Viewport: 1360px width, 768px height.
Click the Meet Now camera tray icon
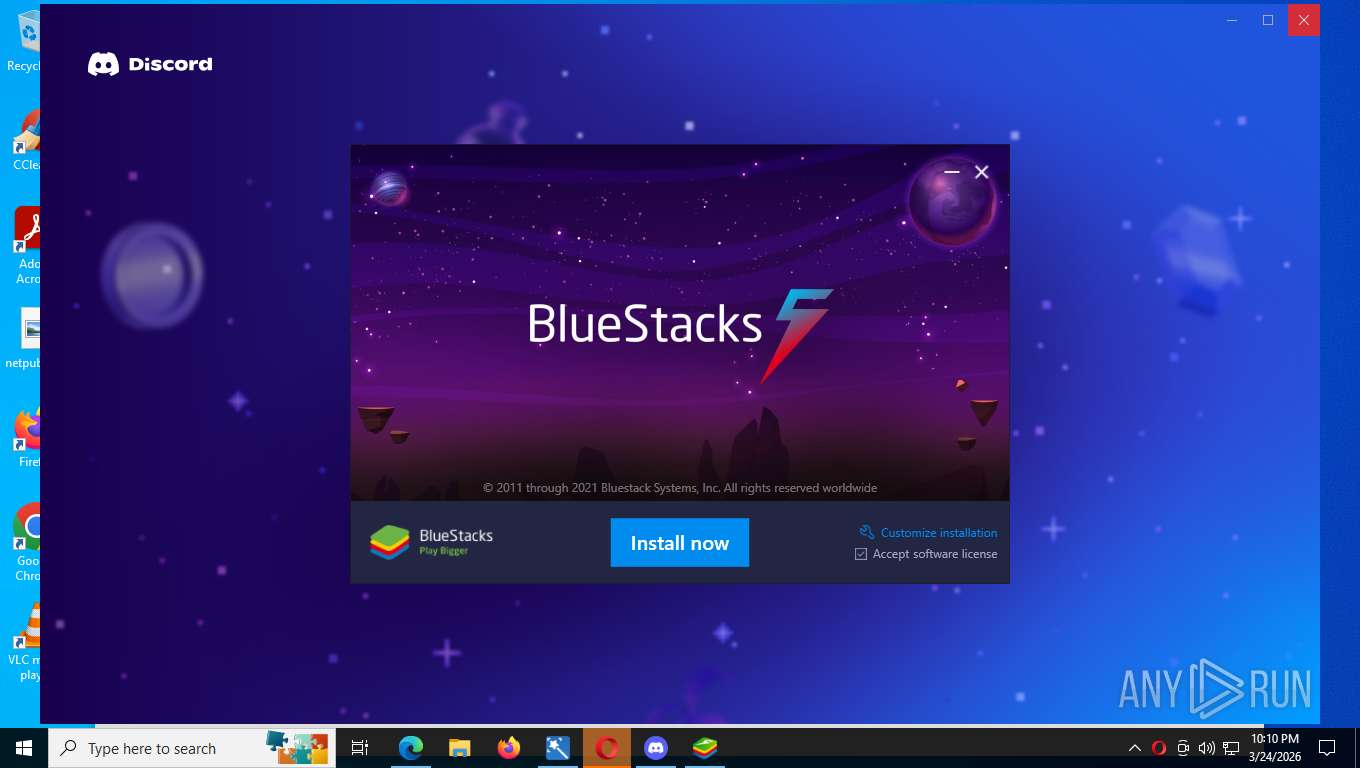[1183, 748]
